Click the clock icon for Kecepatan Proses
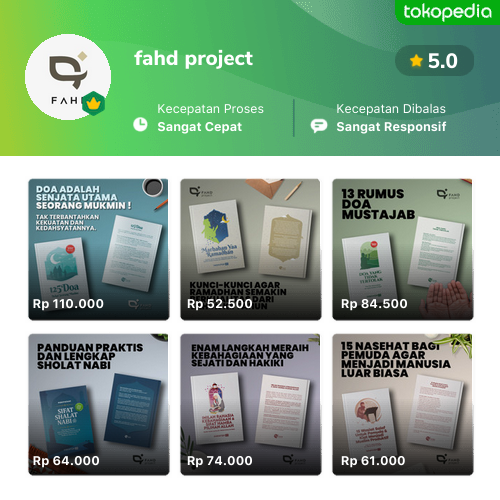The height and width of the screenshot is (500, 500). click(140, 124)
